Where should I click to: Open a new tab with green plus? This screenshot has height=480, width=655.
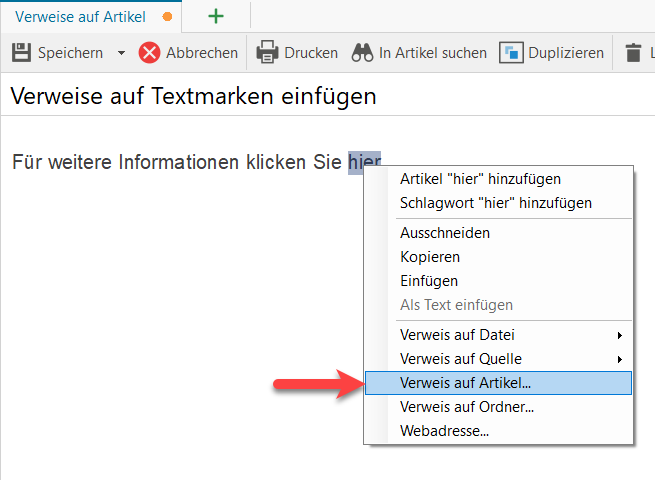tap(216, 17)
